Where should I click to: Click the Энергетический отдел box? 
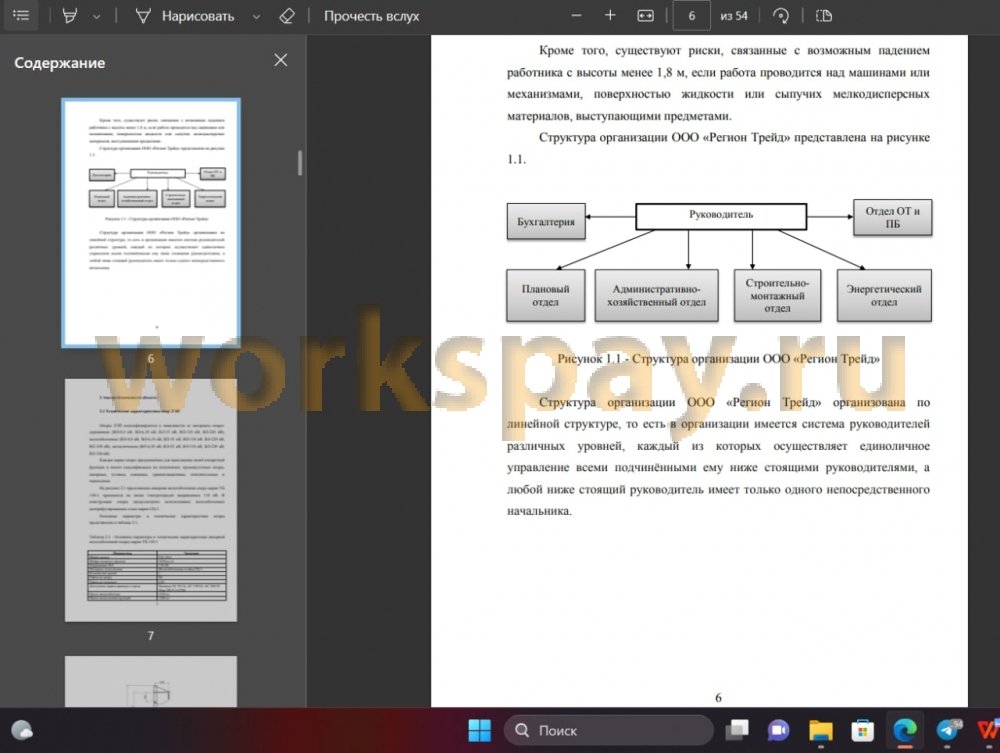(x=884, y=295)
